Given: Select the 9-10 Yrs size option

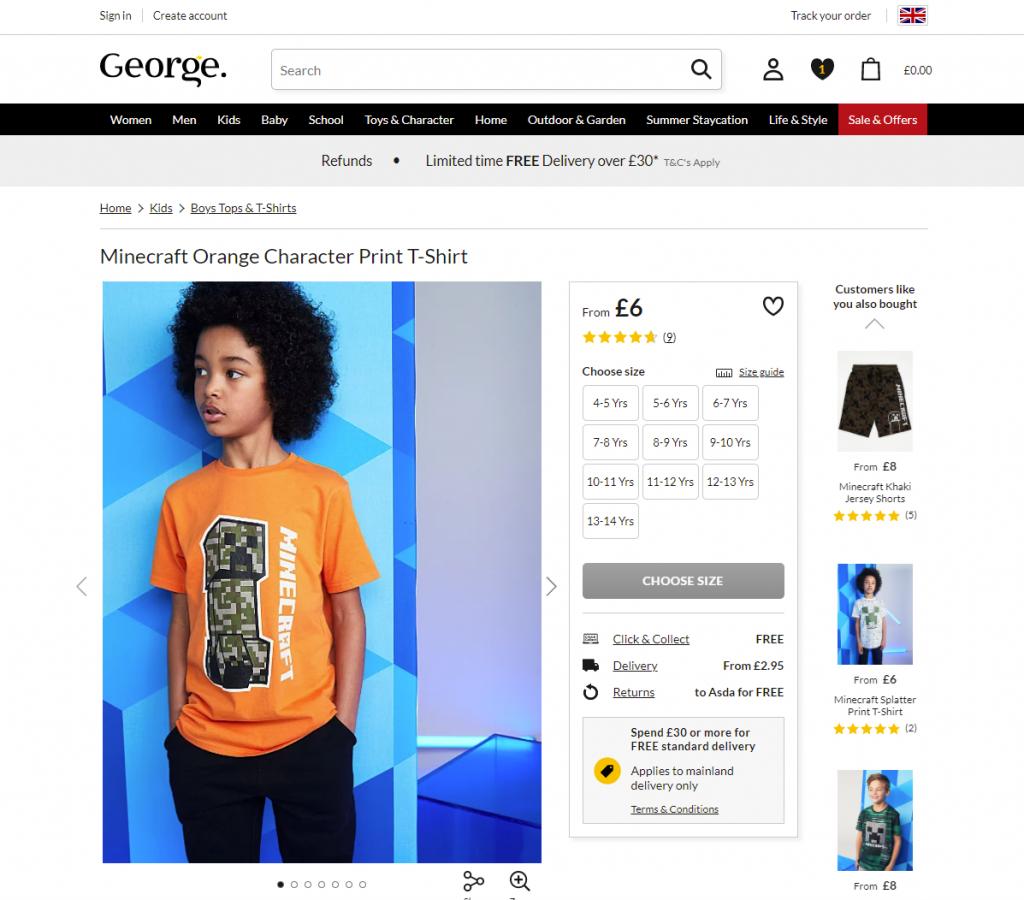Looking at the screenshot, I should (730, 442).
